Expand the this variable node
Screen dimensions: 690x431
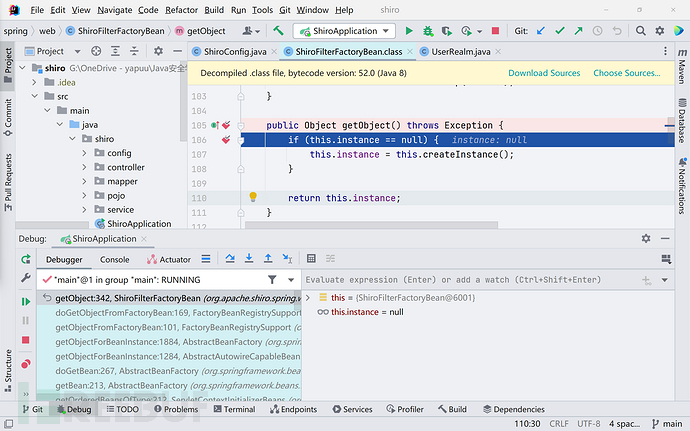click(308, 298)
